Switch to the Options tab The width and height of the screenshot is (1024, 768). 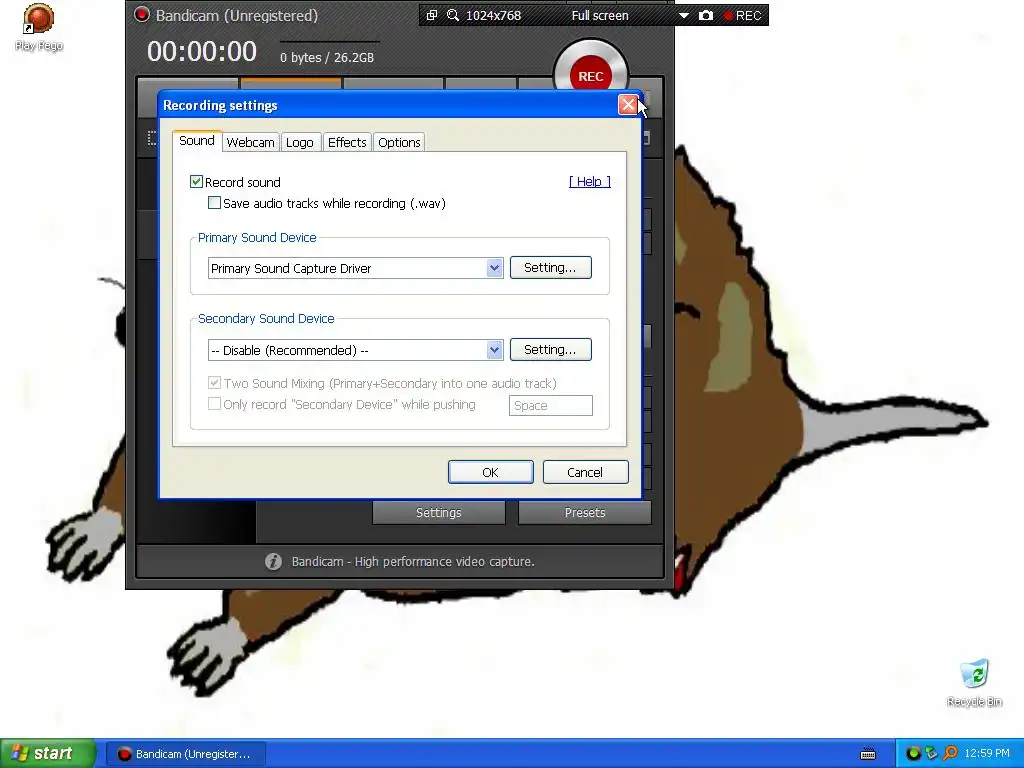click(399, 142)
